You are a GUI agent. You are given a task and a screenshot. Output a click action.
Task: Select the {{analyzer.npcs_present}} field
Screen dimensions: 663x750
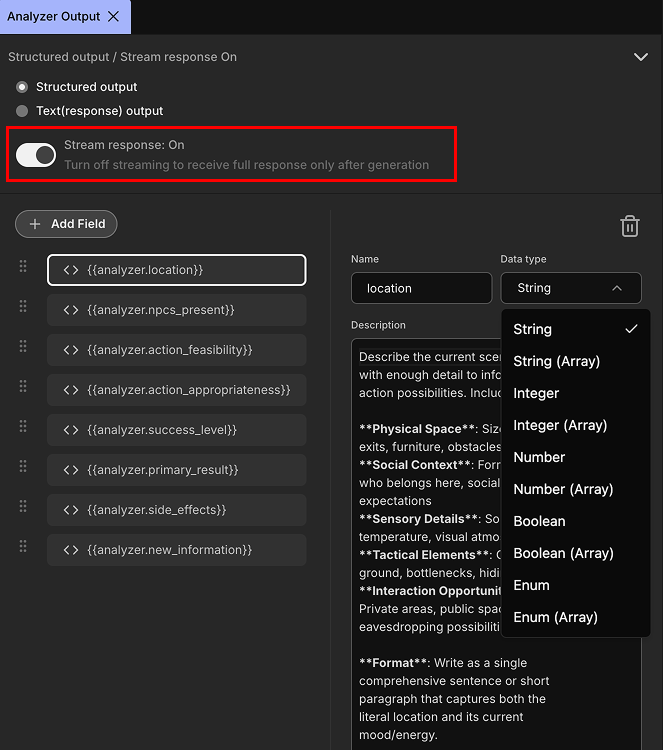177,310
